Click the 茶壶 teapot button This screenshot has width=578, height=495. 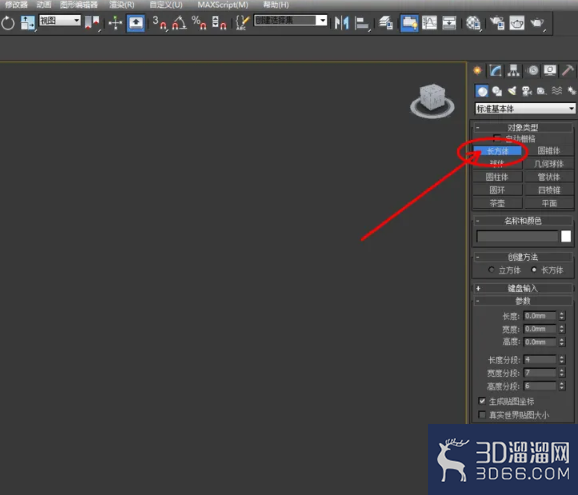click(x=498, y=203)
